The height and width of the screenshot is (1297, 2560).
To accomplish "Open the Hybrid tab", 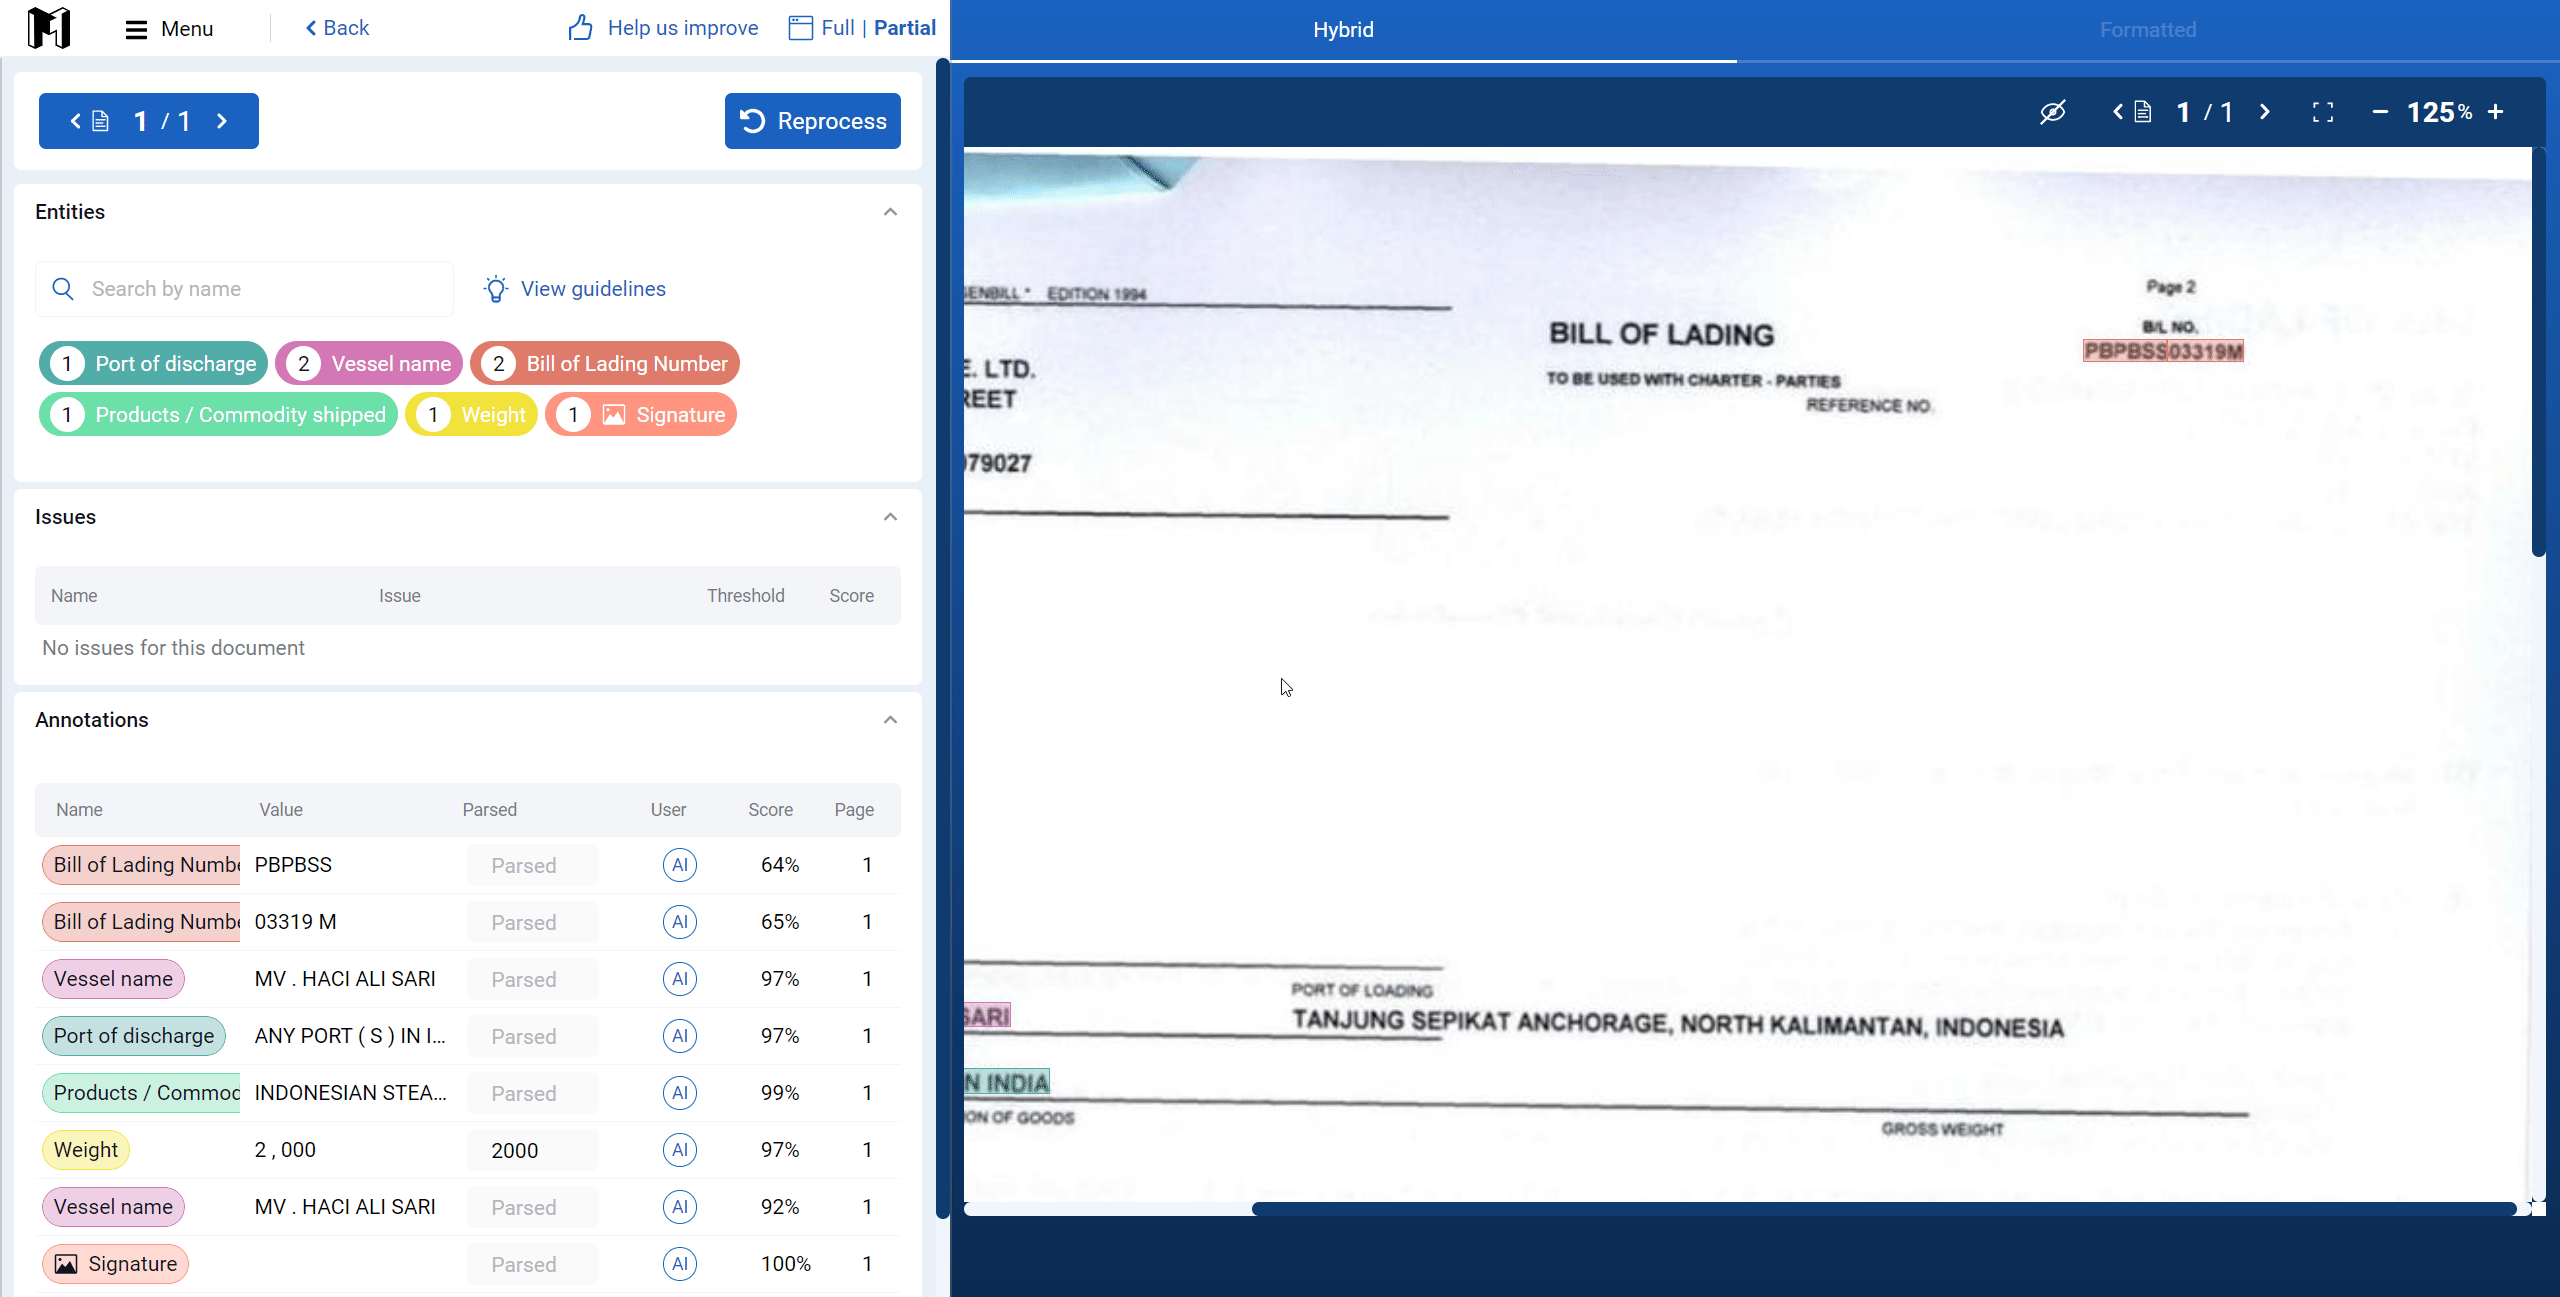I will pos(1343,30).
